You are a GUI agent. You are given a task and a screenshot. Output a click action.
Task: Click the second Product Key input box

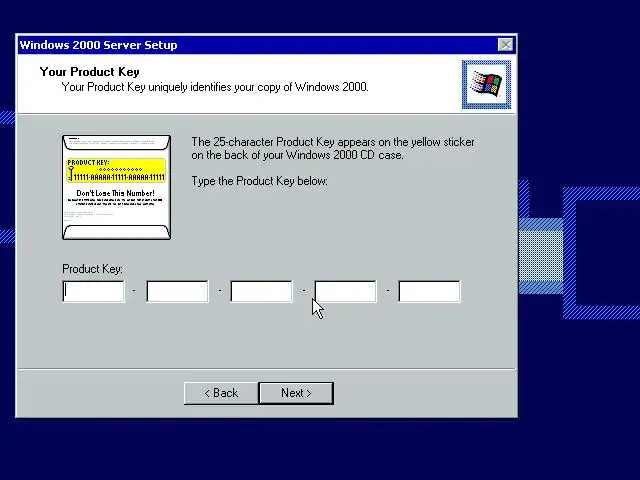(177, 291)
